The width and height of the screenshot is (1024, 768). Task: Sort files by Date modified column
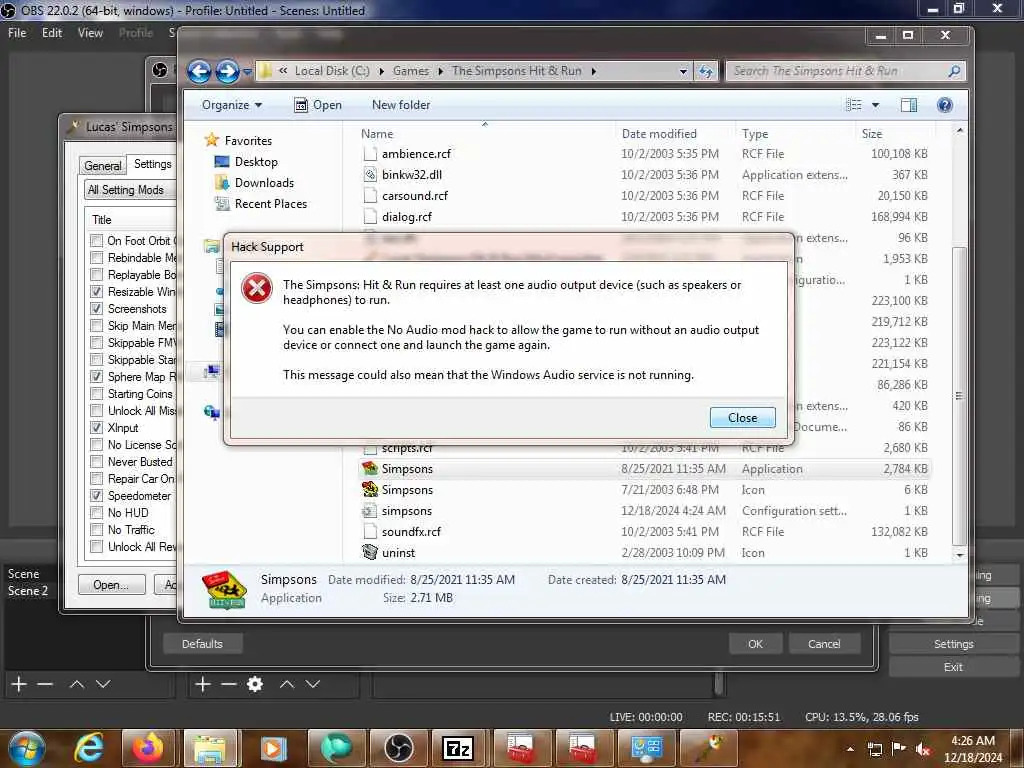pos(659,133)
